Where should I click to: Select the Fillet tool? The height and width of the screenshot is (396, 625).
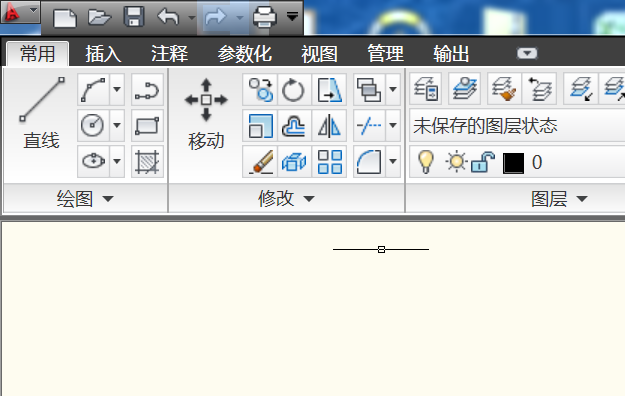[x=369, y=161]
